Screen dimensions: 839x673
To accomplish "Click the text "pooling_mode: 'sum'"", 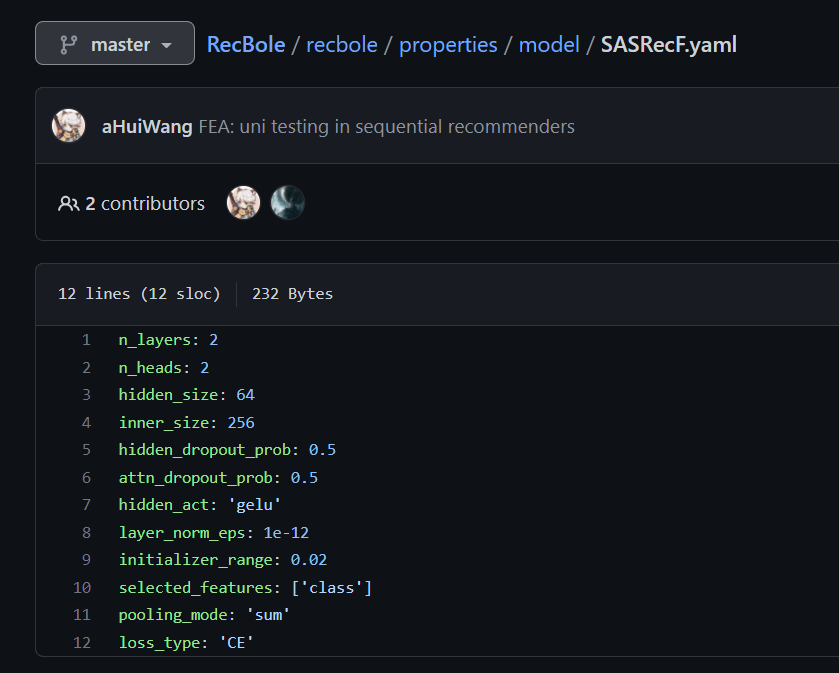I will [x=204, y=616].
